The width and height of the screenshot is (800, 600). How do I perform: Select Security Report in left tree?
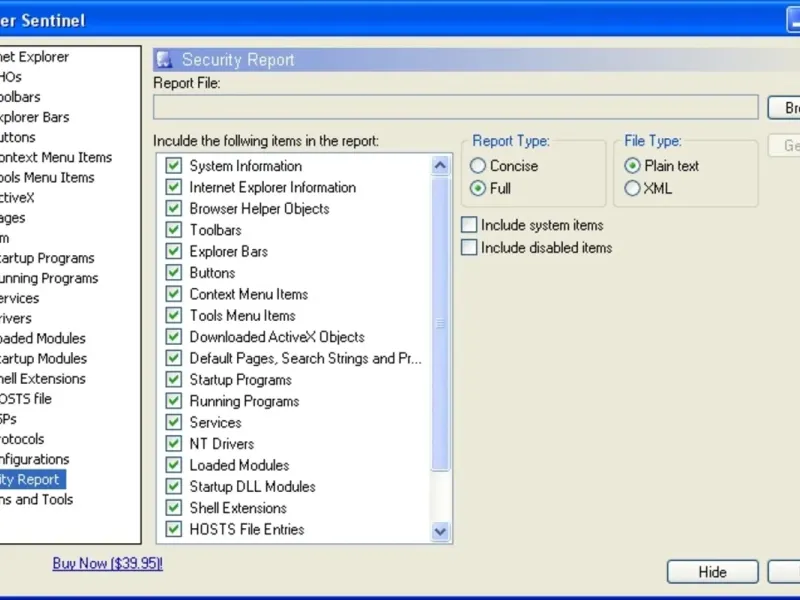tap(32, 480)
